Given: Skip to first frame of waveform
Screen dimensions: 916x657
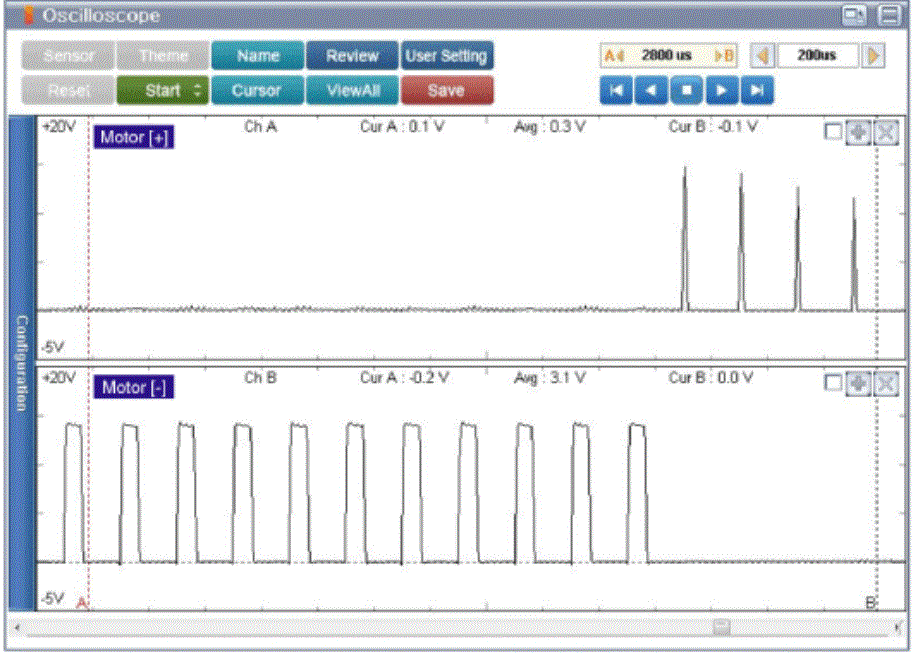Looking at the screenshot, I should [x=616, y=90].
